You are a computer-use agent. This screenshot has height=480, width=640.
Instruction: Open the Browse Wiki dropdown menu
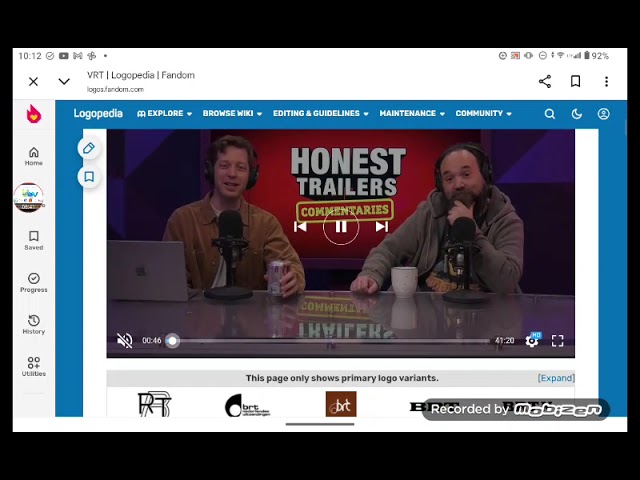pos(232,113)
